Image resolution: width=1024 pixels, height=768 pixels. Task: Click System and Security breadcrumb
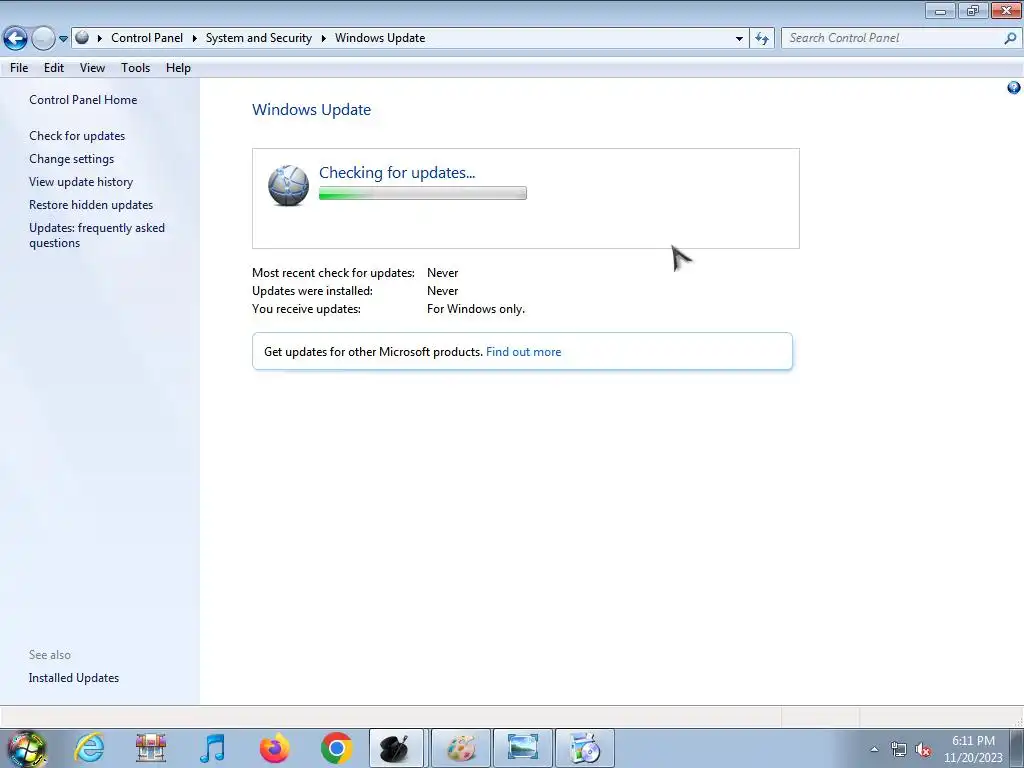[259, 38]
